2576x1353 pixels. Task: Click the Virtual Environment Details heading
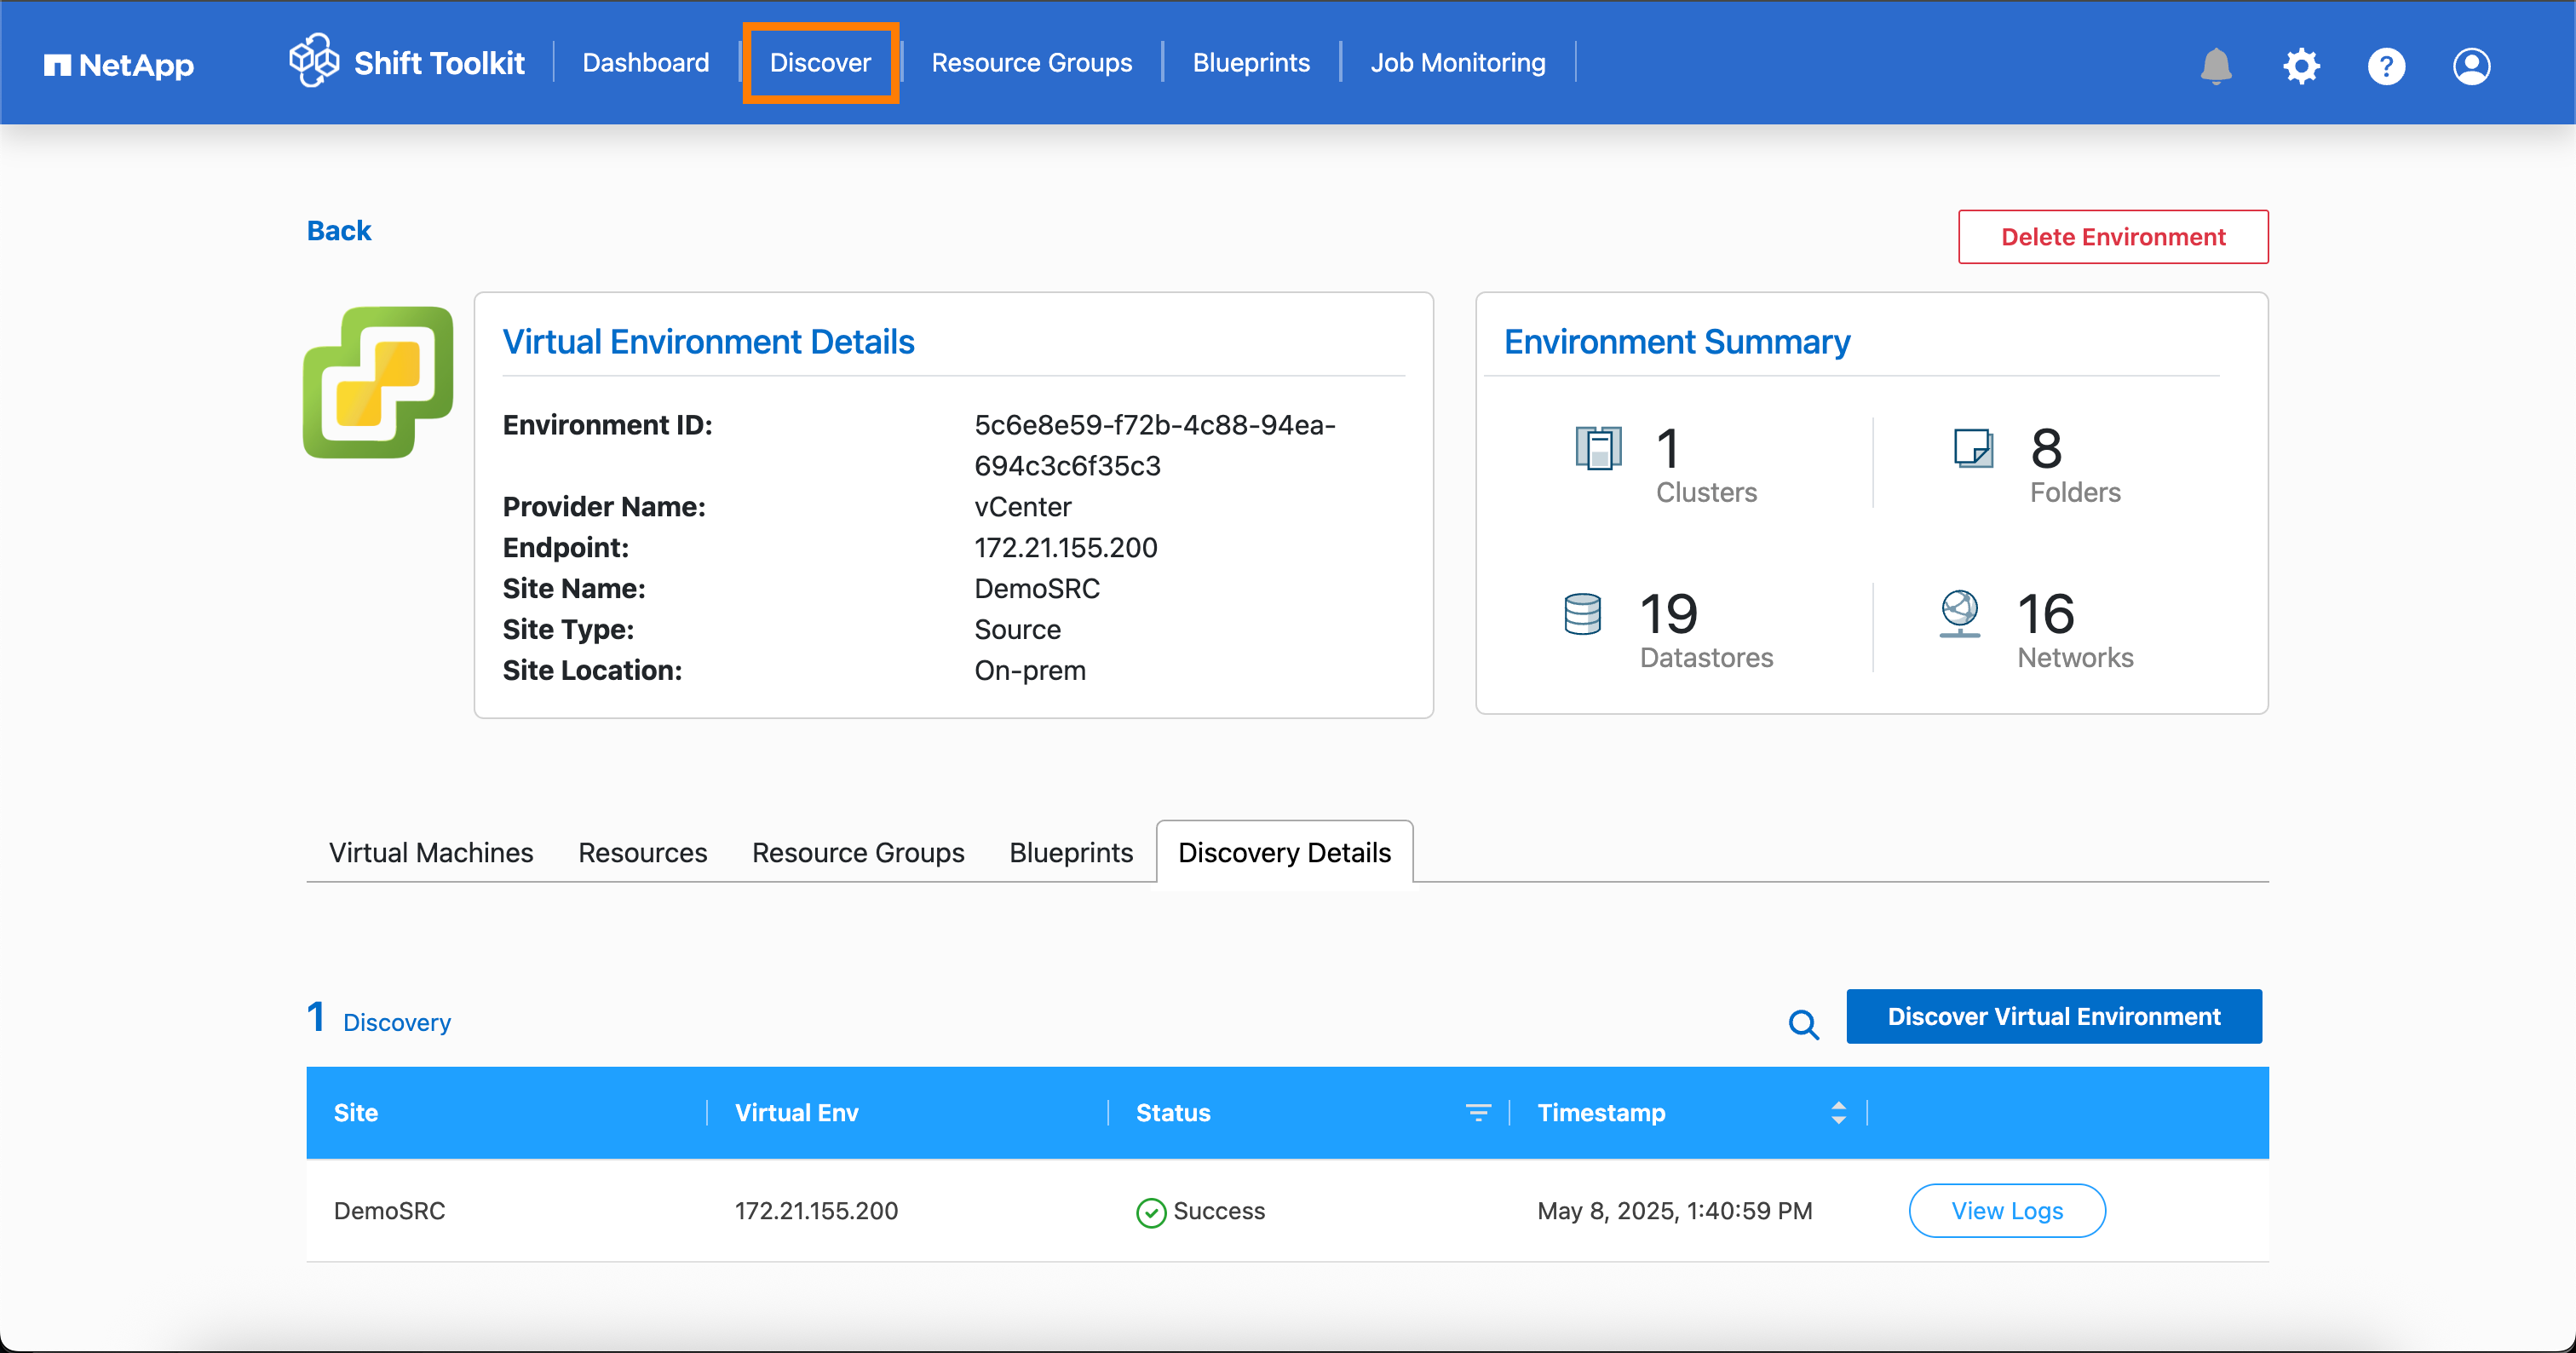pyautogui.click(x=708, y=342)
